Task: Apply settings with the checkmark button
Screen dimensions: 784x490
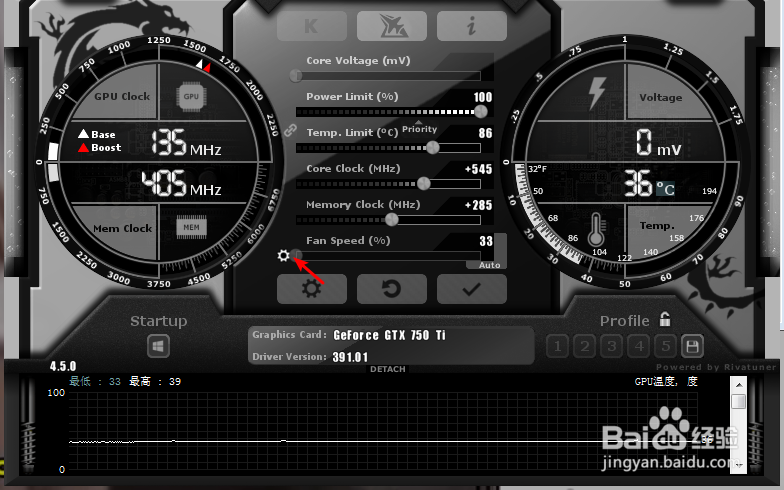Action: 472,289
